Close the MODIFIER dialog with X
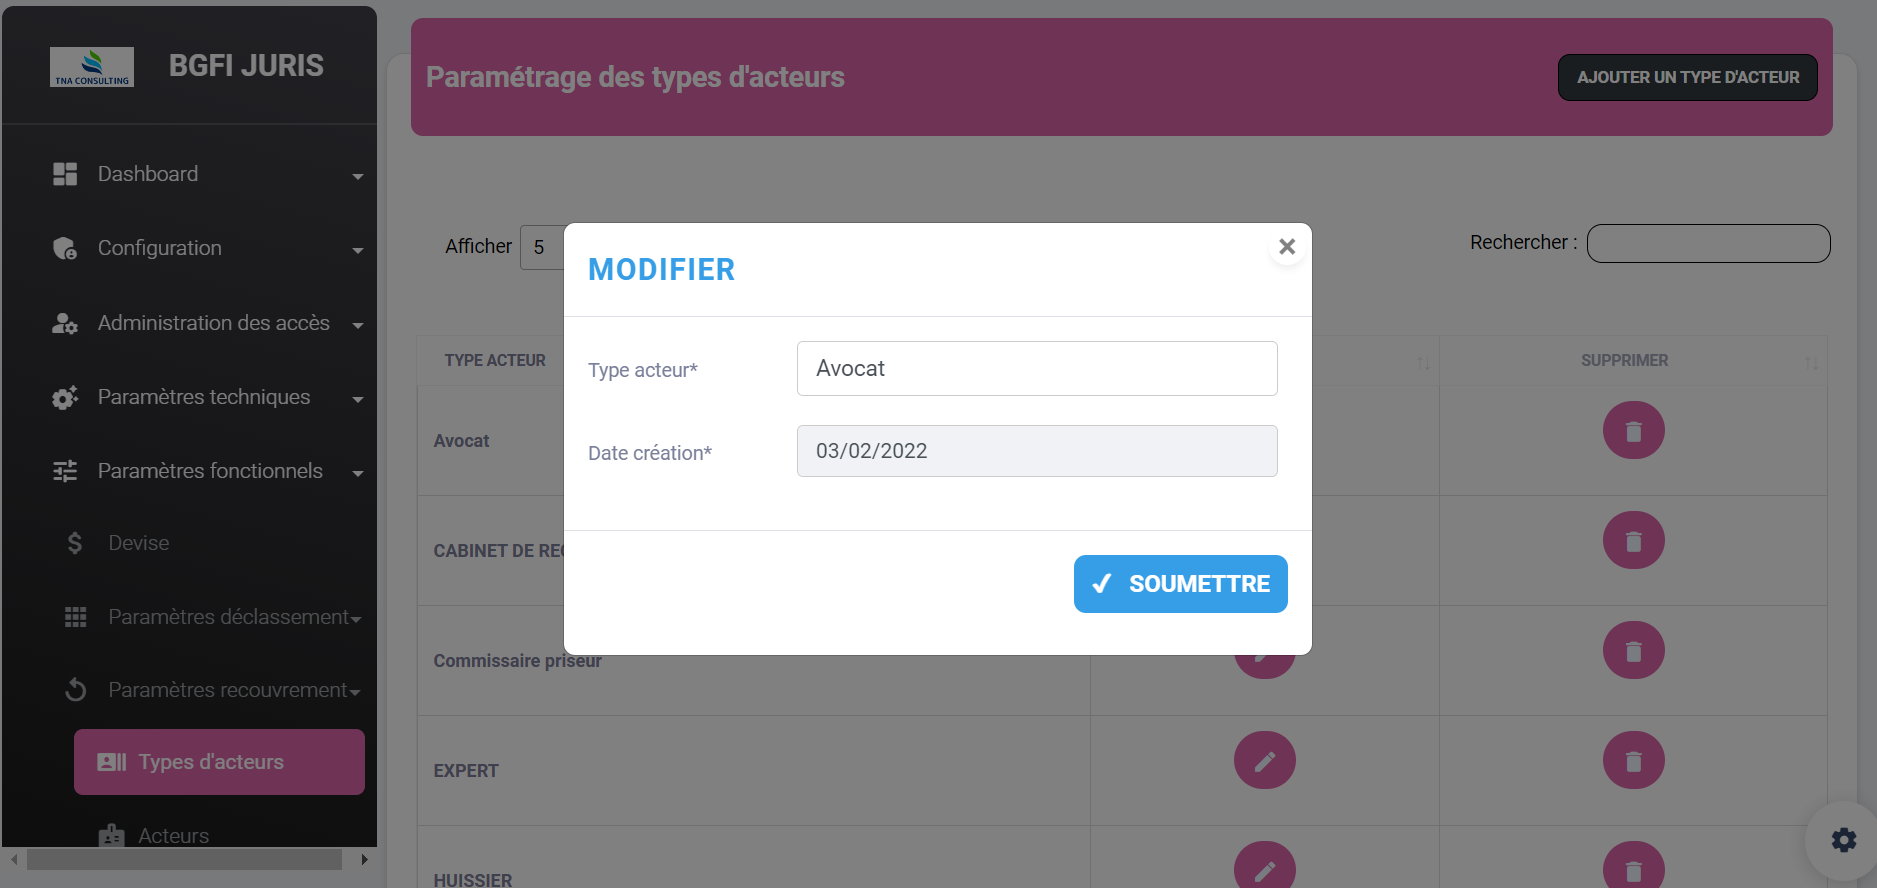Image resolution: width=1877 pixels, height=888 pixels. click(1287, 247)
